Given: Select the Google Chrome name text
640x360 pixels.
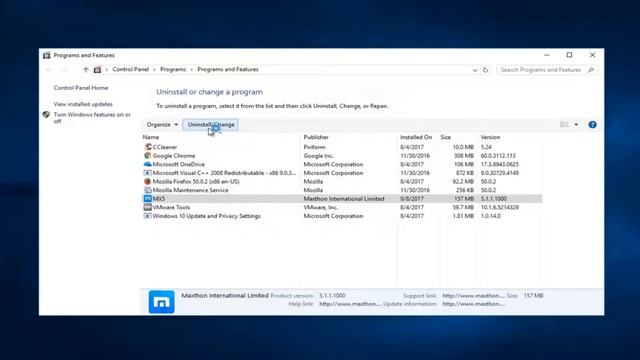Looking at the screenshot, I should point(174,156).
